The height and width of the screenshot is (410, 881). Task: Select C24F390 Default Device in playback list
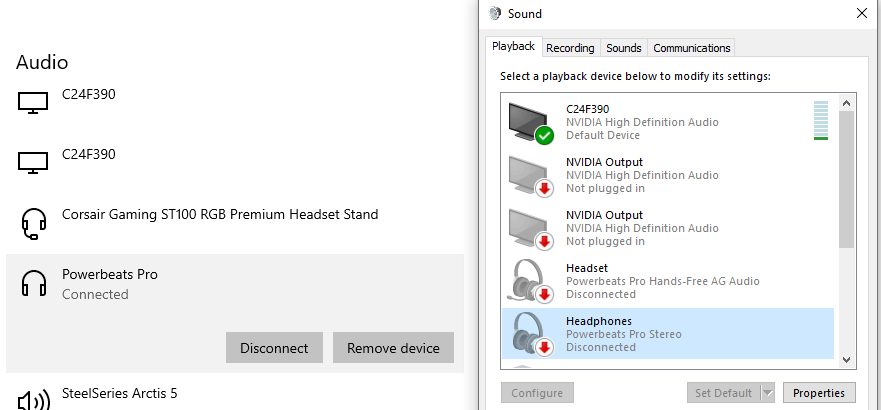(667, 122)
